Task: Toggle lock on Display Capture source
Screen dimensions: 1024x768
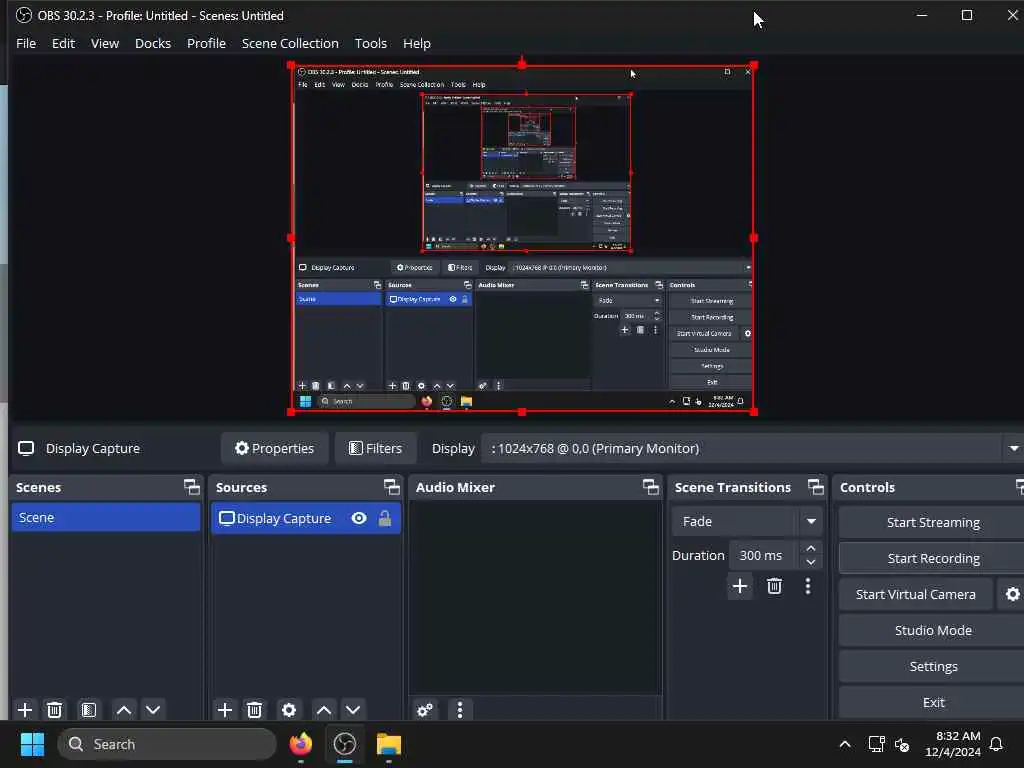Action: point(385,519)
